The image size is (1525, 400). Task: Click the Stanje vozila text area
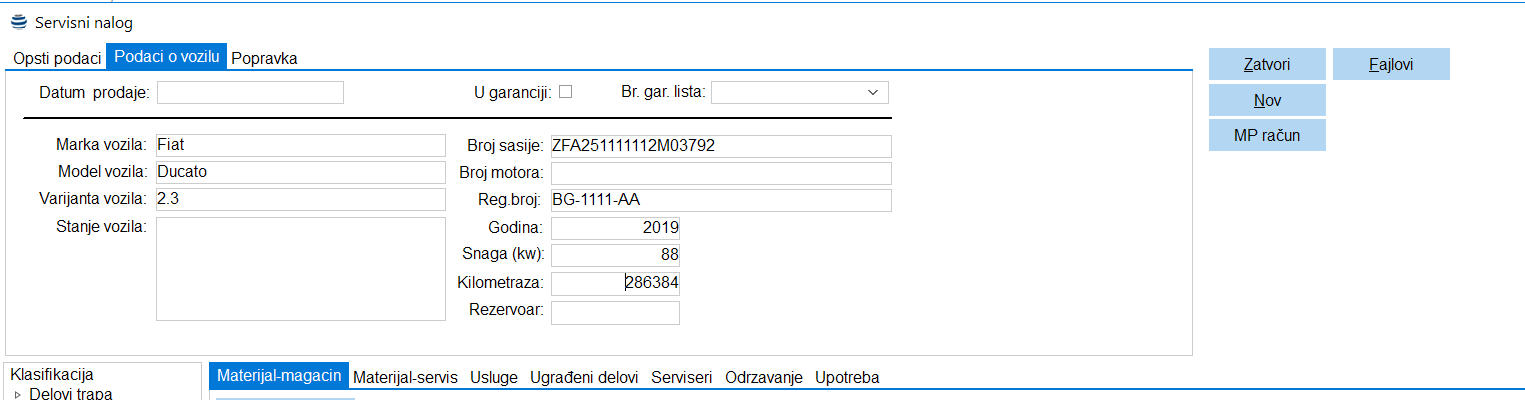pyautogui.click(x=300, y=269)
